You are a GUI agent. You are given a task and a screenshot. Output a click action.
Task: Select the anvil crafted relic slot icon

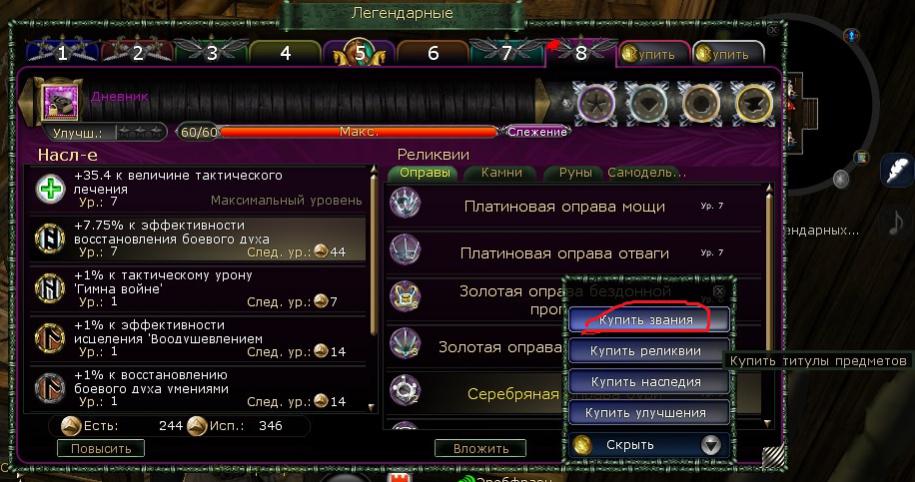coord(753,103)
